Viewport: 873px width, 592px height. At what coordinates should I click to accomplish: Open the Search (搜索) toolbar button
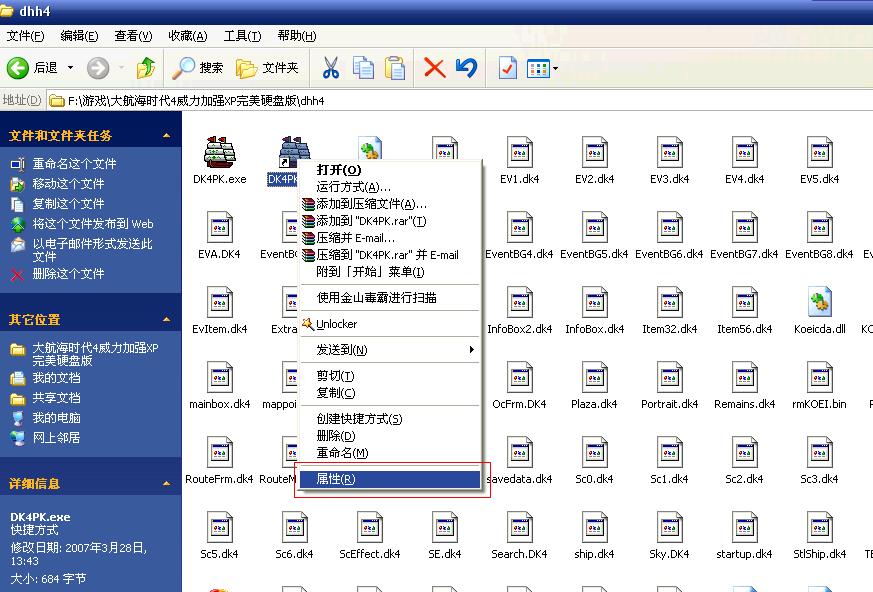(198, 68)
